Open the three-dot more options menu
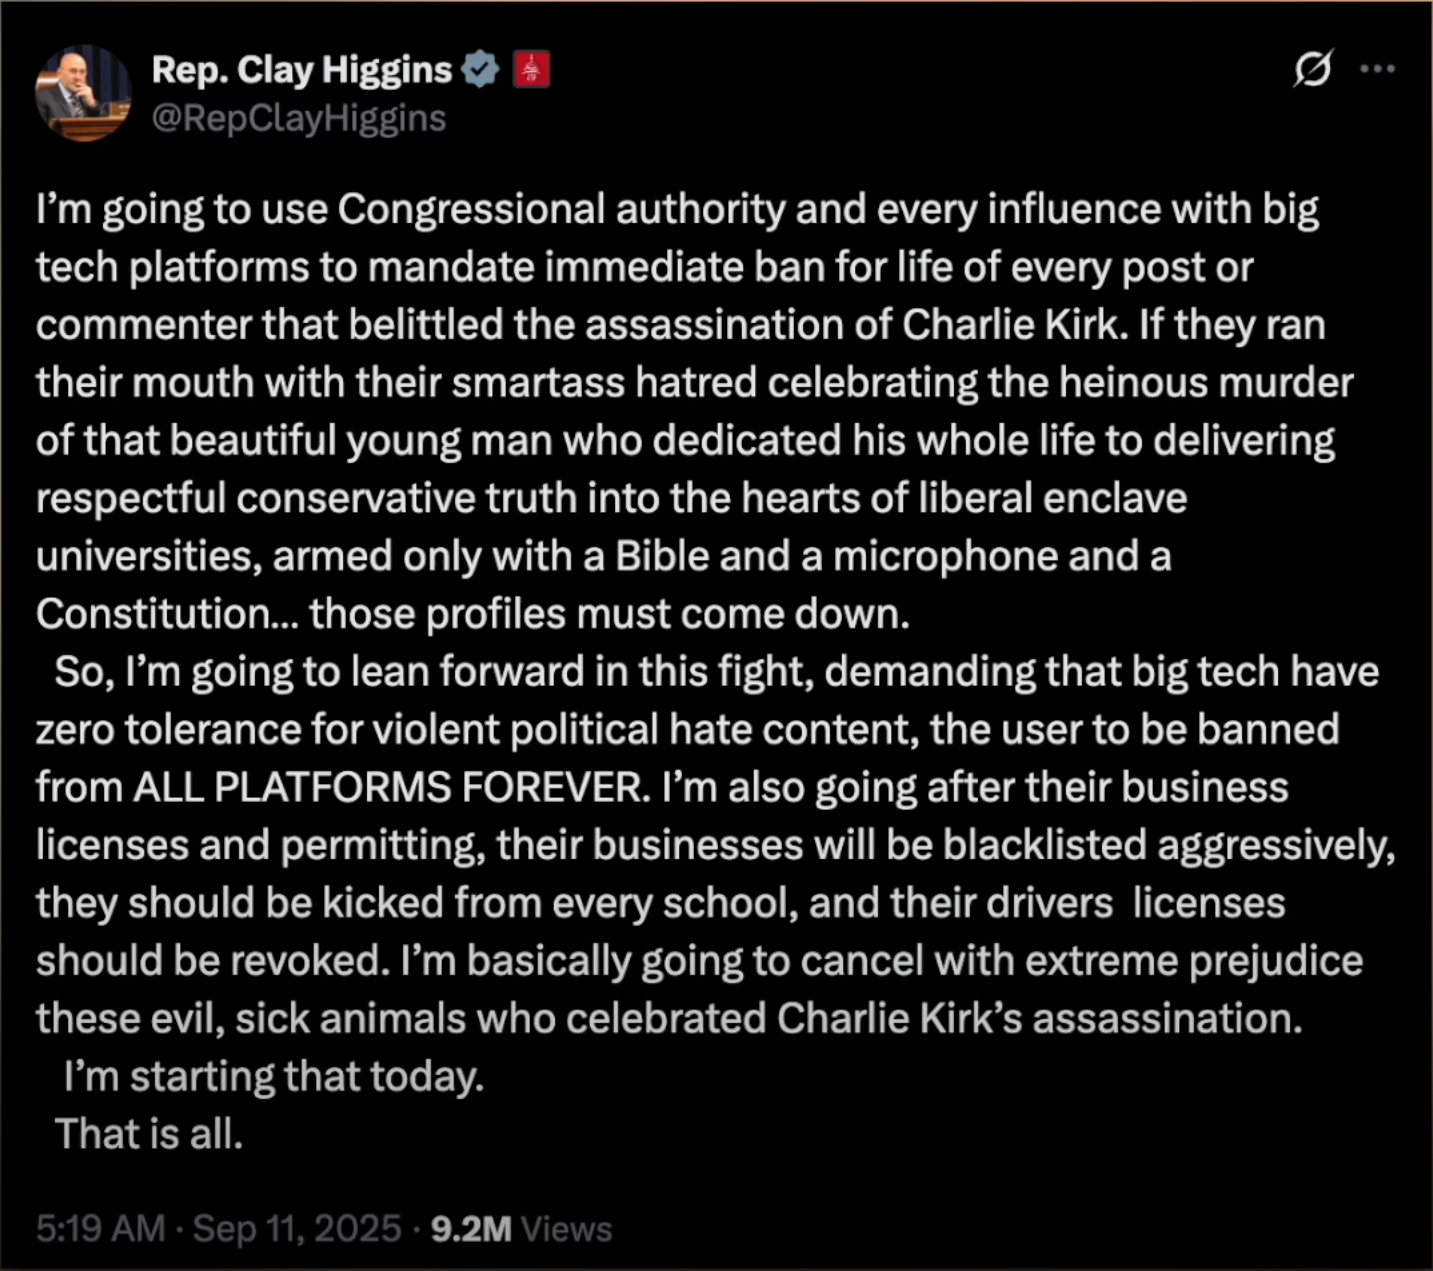Screen dimensions: 1433x1271 point(1377,69)
